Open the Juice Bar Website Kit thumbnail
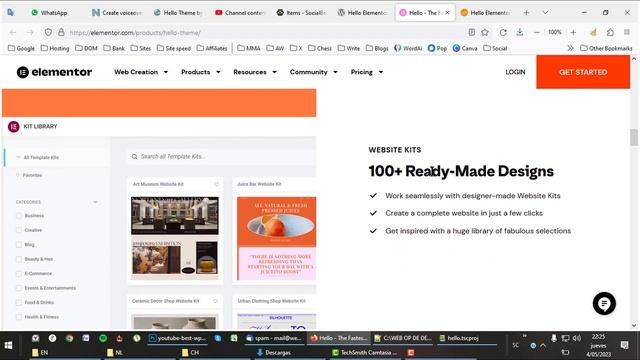 tap(276, 238)
